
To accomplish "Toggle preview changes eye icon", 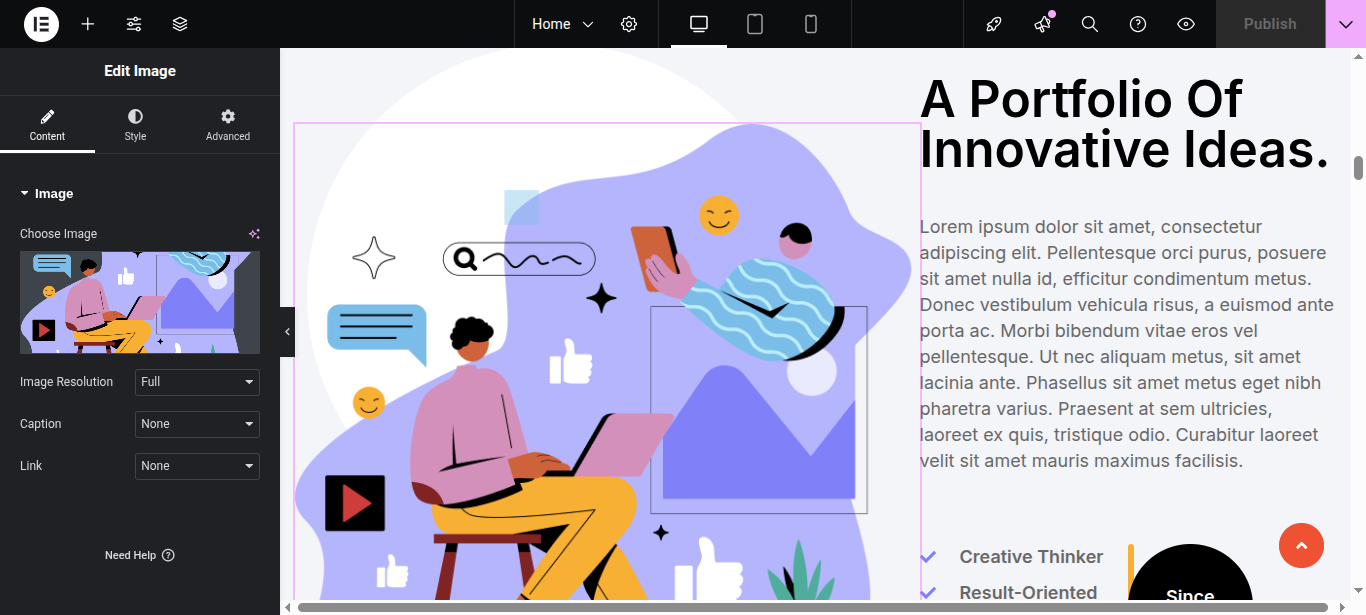I will (1186, 24).
